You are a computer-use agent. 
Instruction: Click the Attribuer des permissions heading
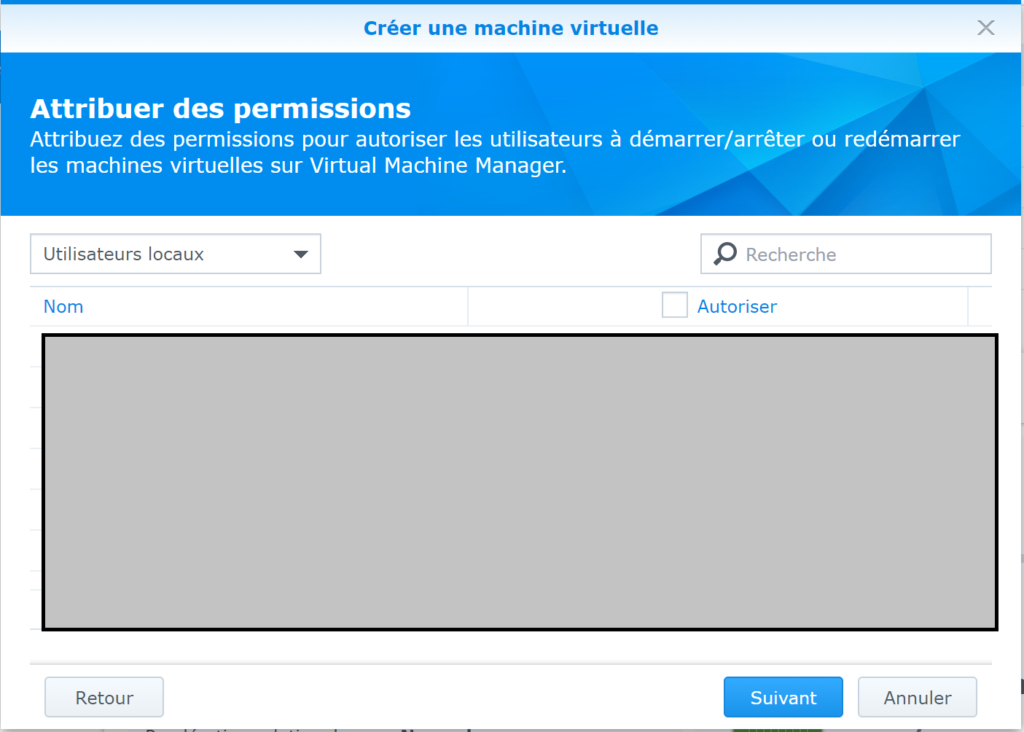(x=220, y=108)
